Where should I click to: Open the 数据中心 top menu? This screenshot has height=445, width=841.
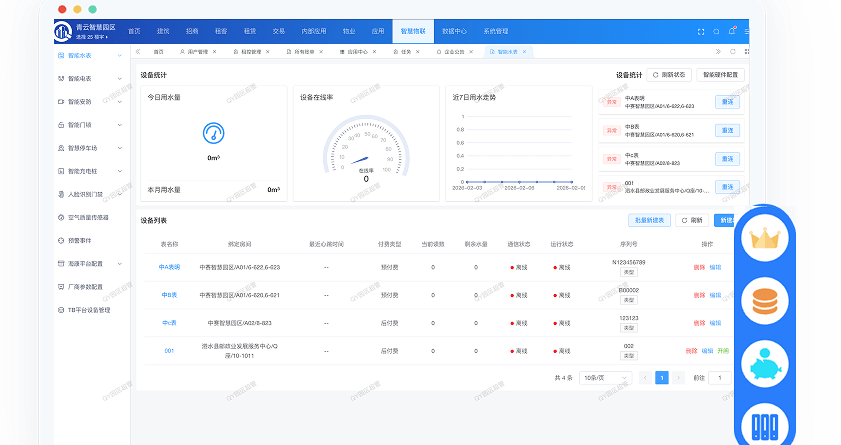[x=454, y=31]
